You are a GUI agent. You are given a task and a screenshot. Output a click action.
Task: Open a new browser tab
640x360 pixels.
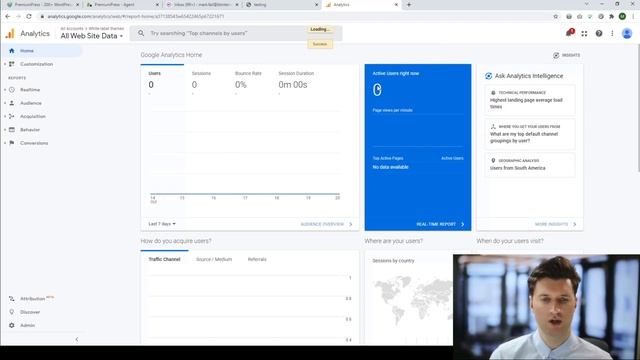tap(409, 4)
